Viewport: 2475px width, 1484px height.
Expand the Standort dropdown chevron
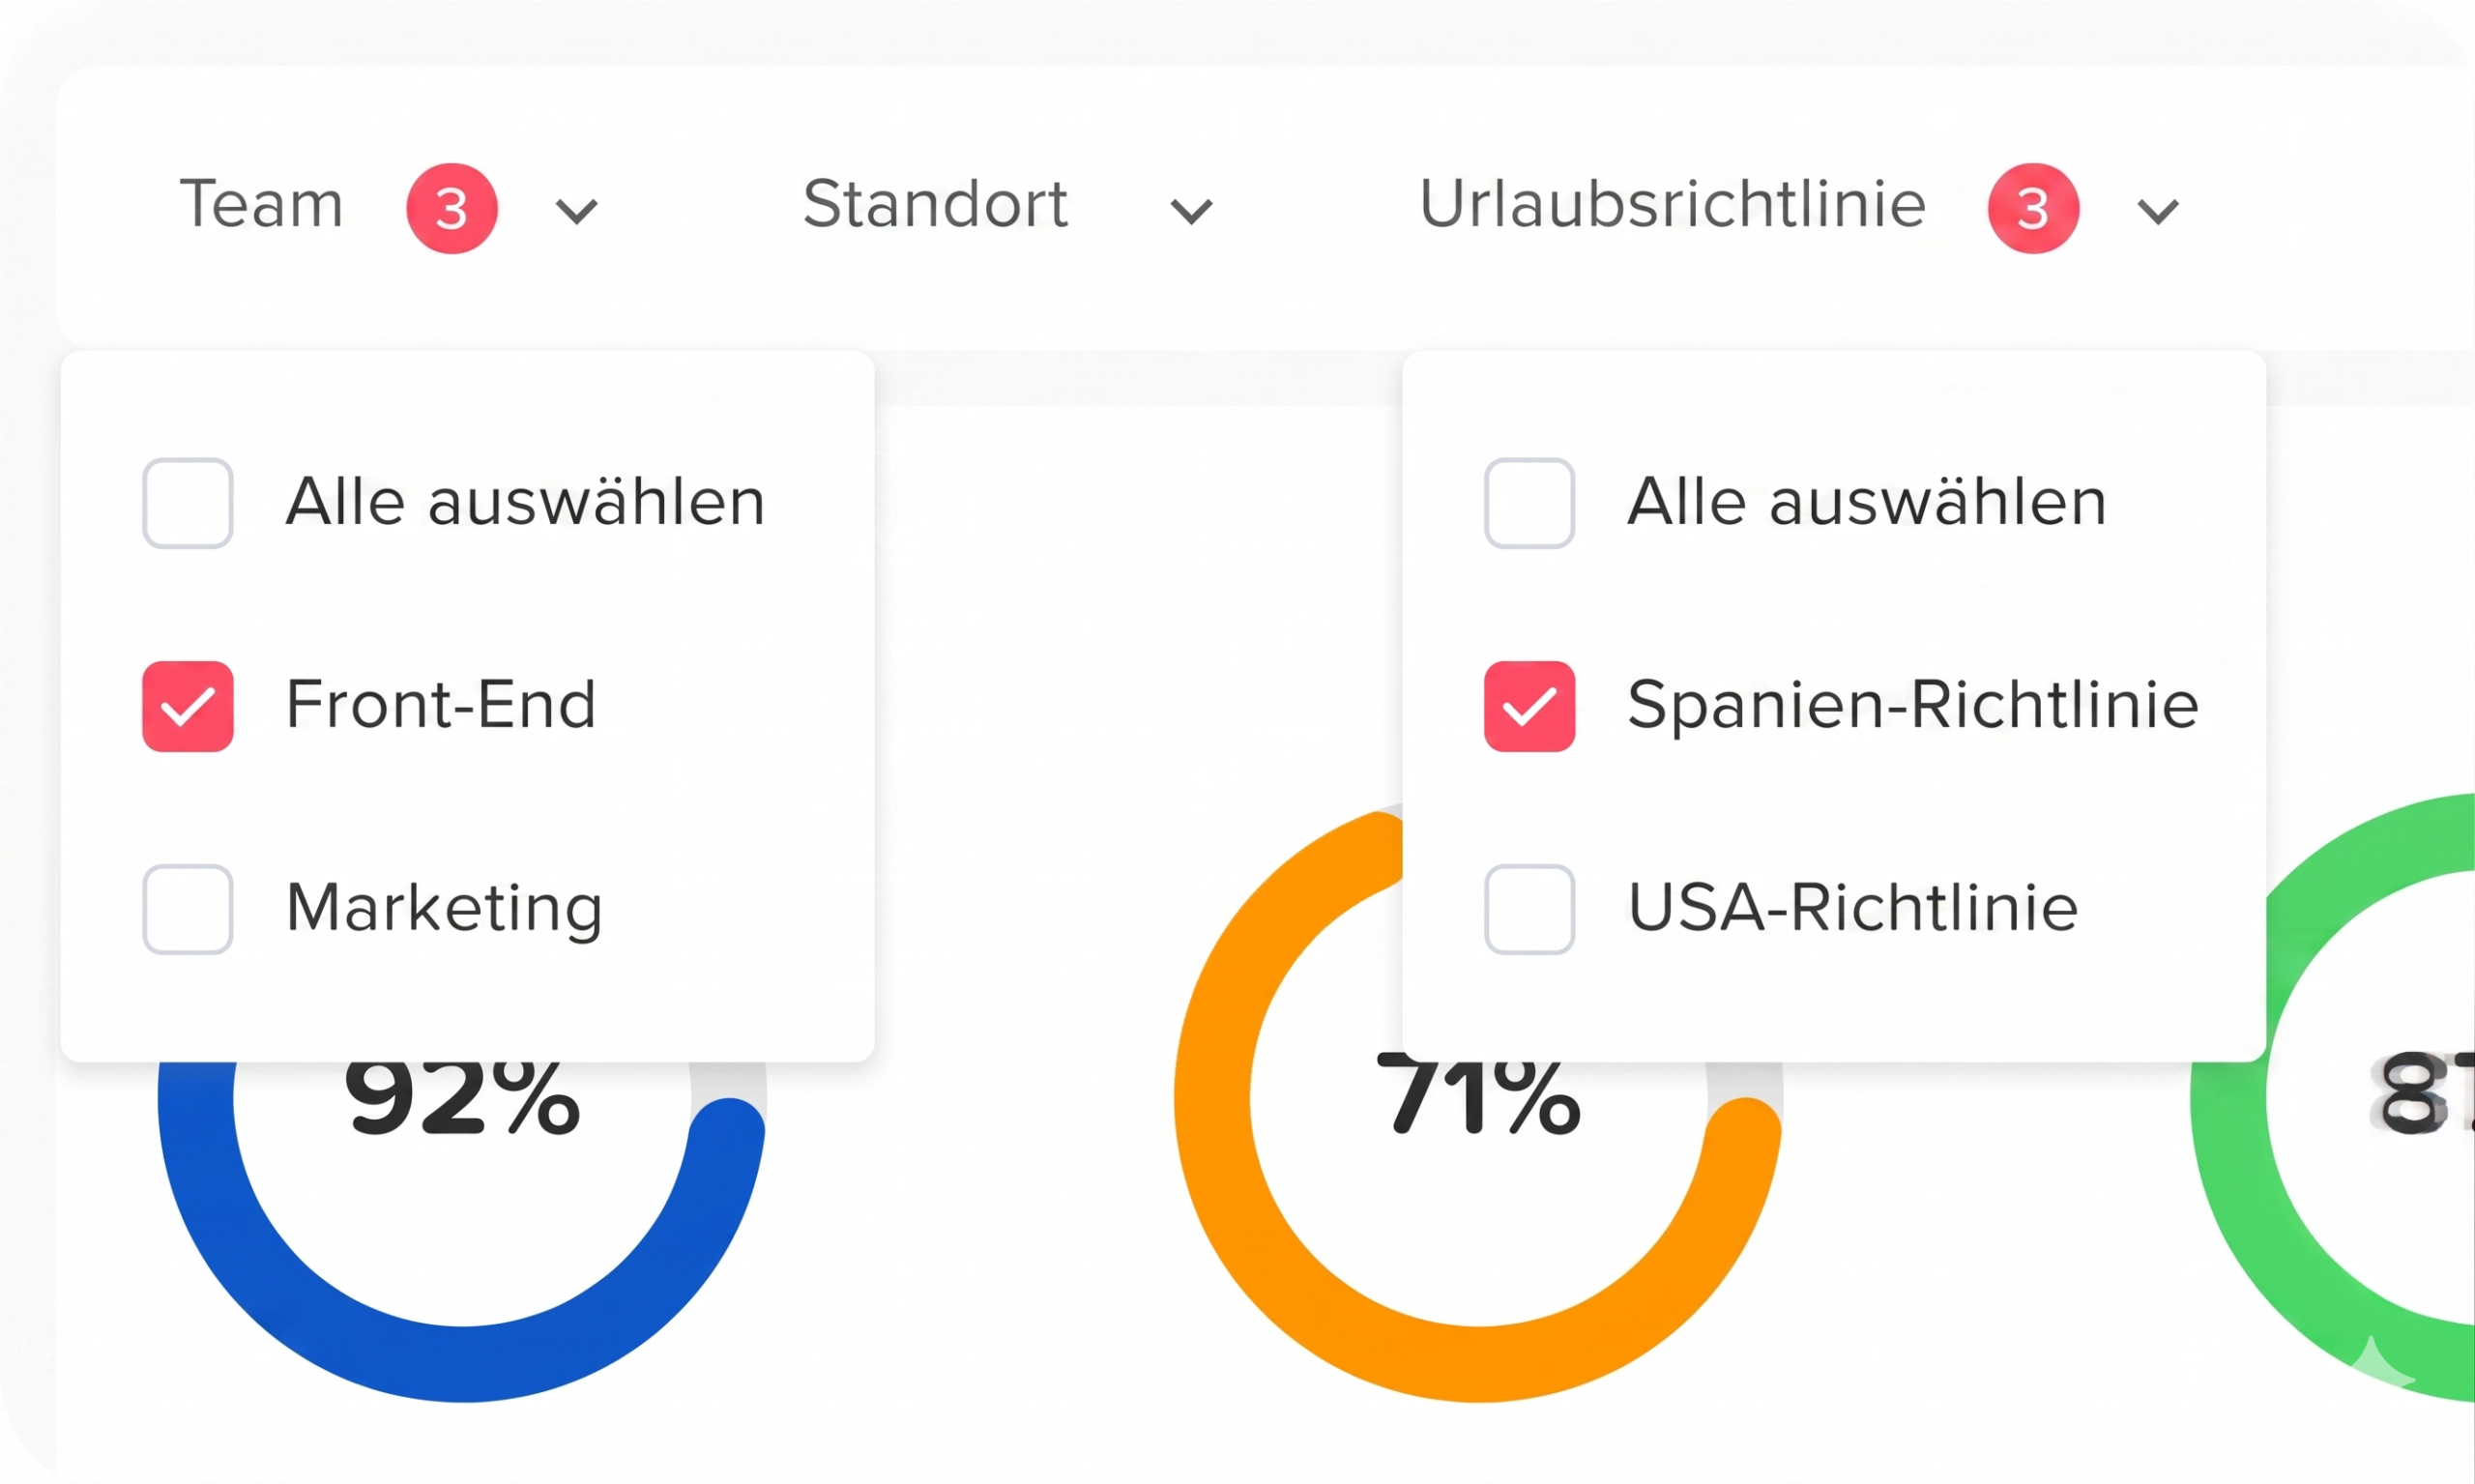pos(1191,211)
